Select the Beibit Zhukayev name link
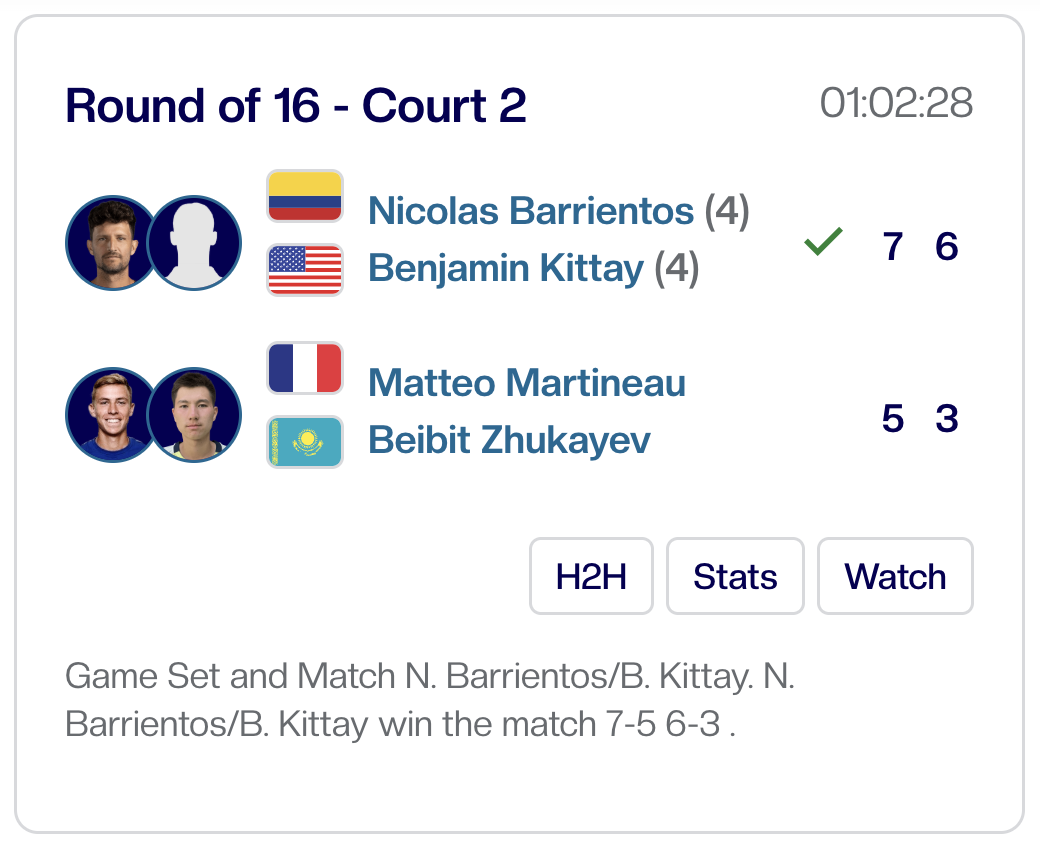Screen dimensions: 1040x846 (x=509, y=440)
